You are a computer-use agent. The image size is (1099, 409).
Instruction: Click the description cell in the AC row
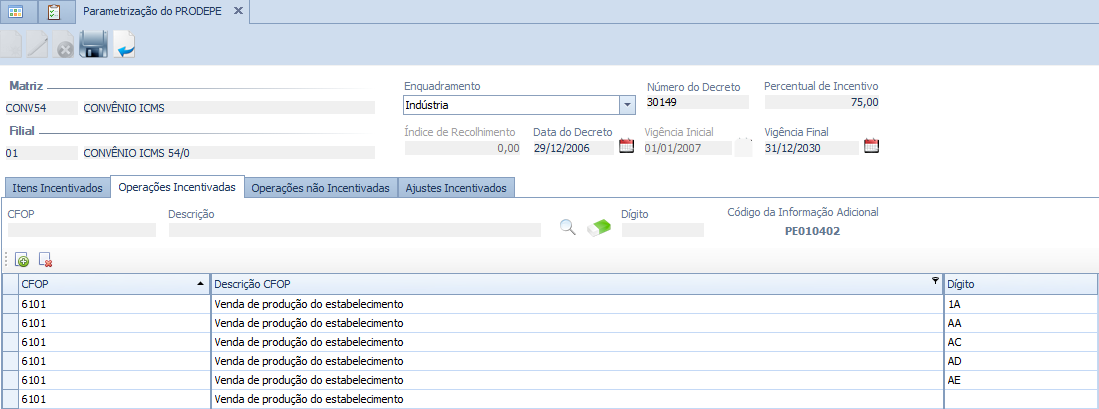(x=577, y=342)
